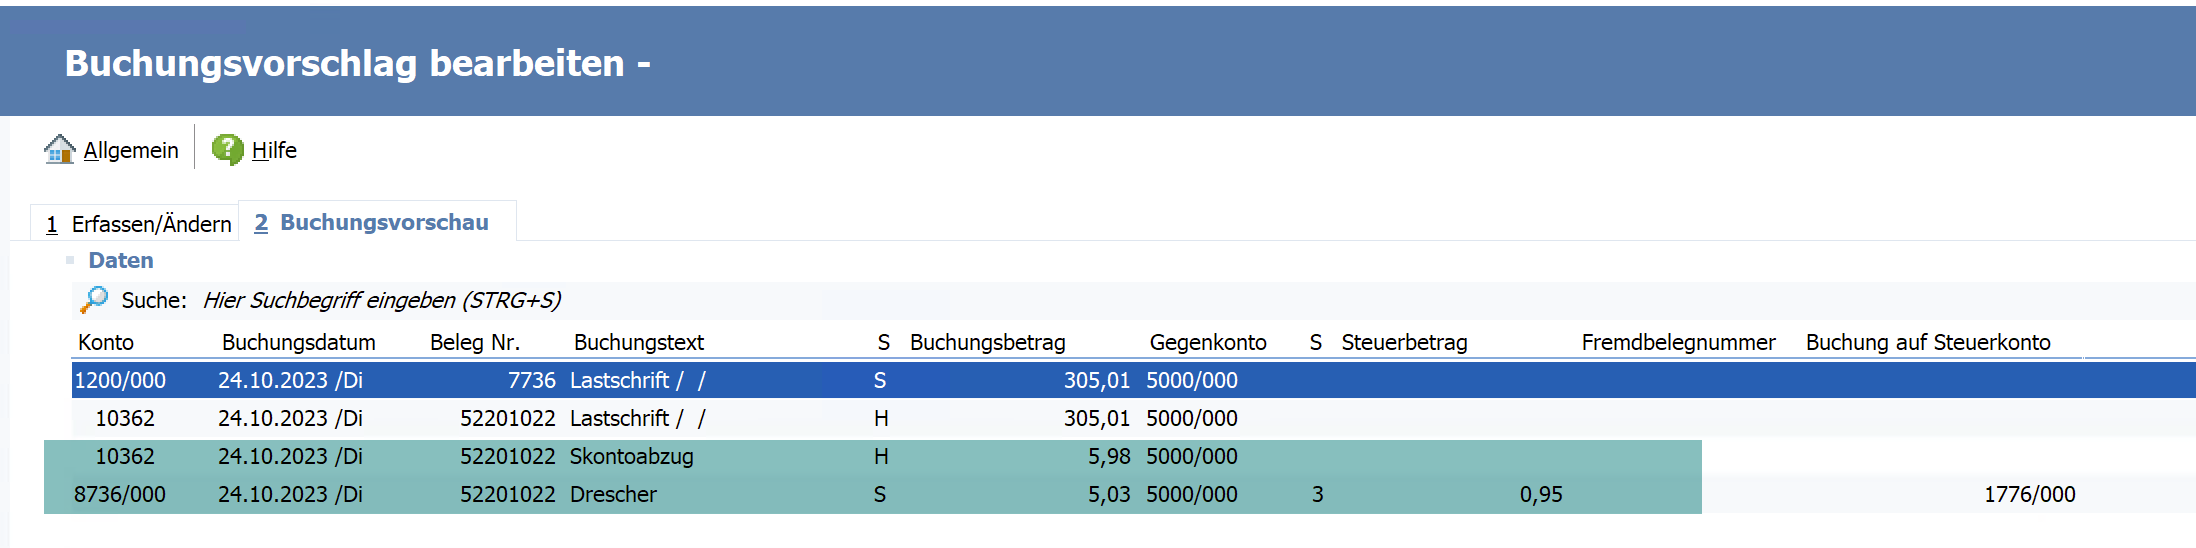The width and height of the screenshot is (2196, 548).
Task: Sort by the Konto column header
Action: [106, 342]
